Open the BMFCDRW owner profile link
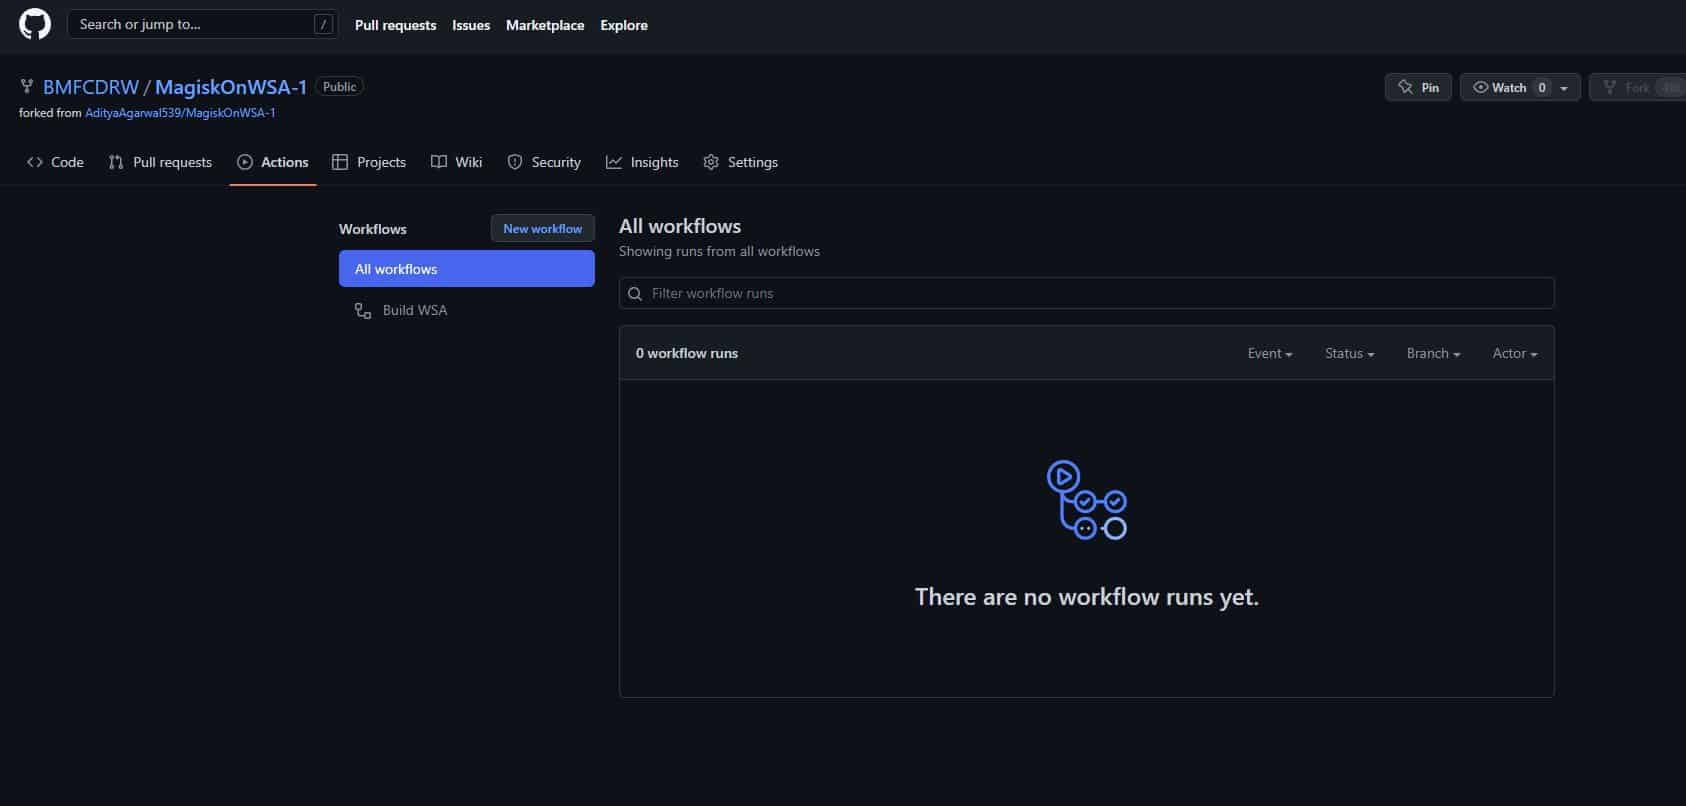This screenshot has width=1686, height=806. tap(91, 87)
